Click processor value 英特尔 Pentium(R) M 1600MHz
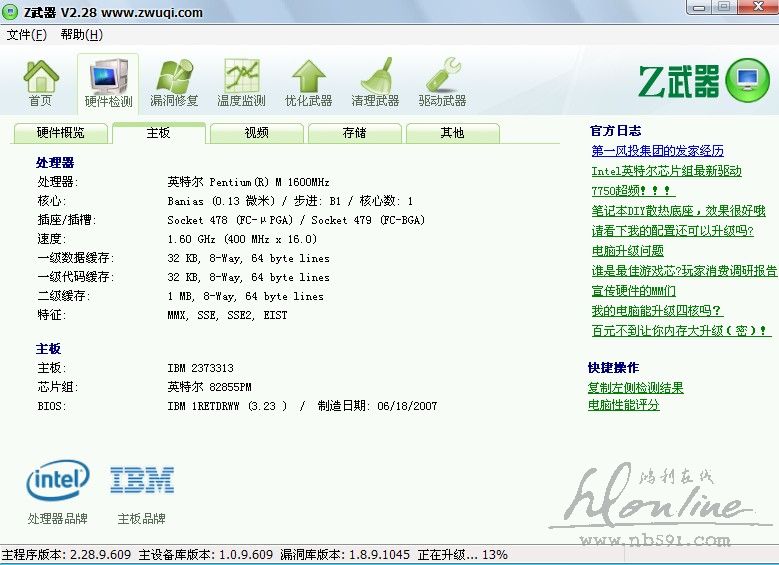 click(248, 182)
